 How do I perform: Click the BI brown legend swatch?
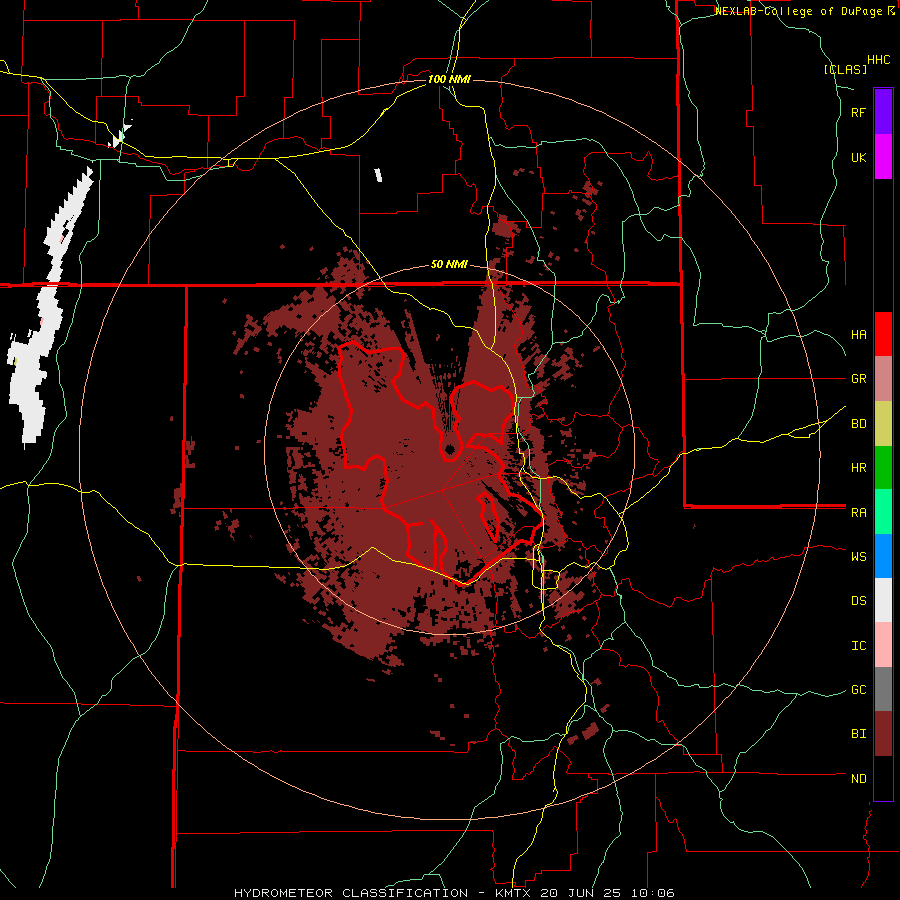[x=883, y=734]
